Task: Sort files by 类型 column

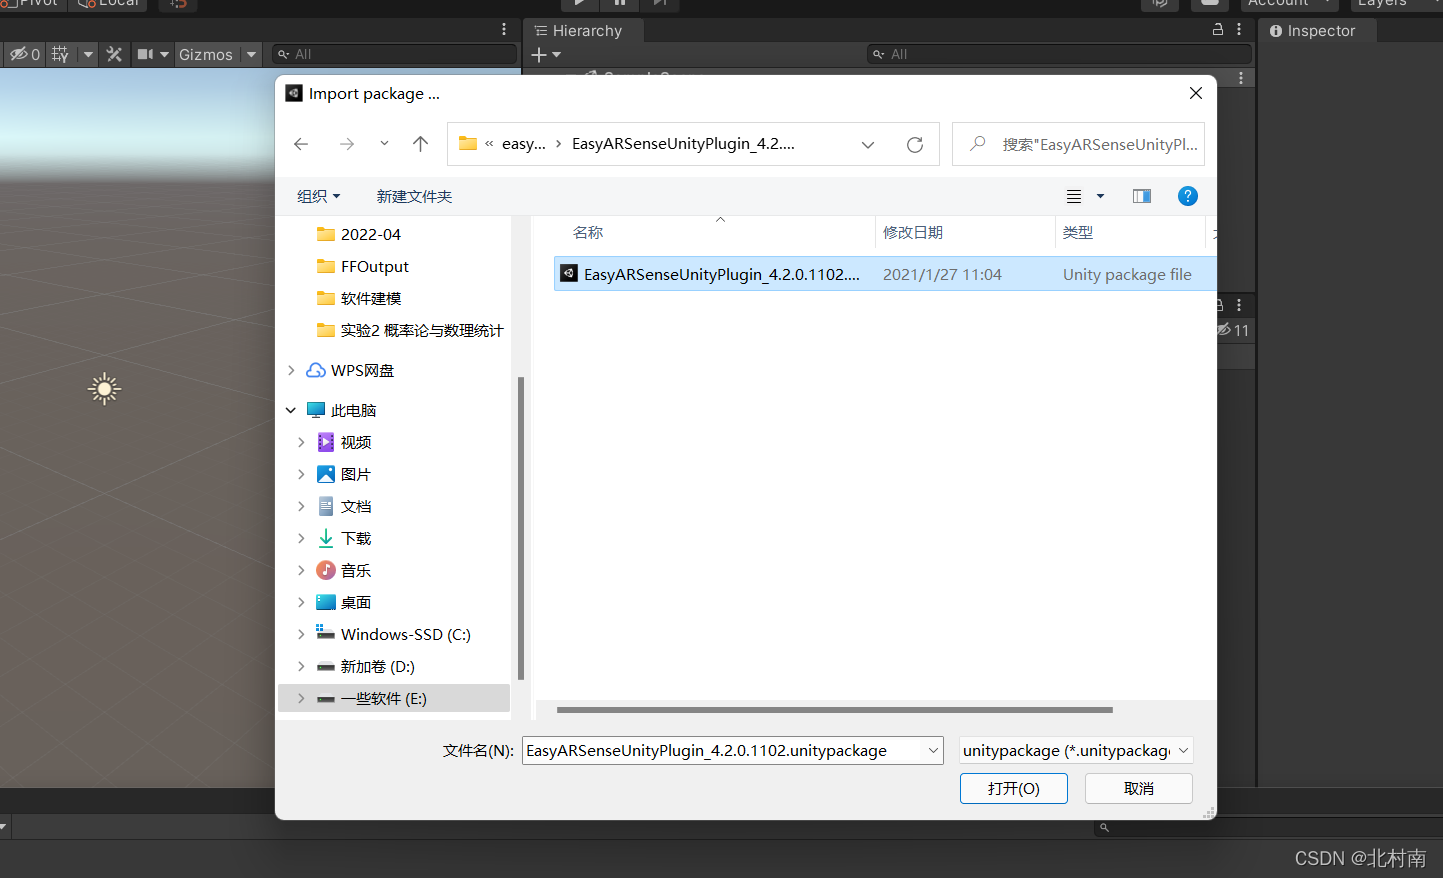Action: point(1078,232)
